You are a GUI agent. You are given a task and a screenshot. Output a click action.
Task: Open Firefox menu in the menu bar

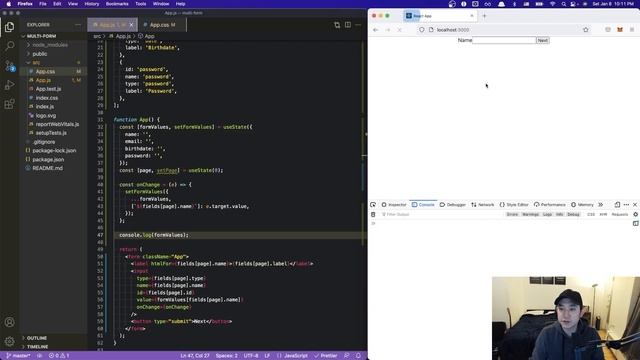(x=25, y=4)
